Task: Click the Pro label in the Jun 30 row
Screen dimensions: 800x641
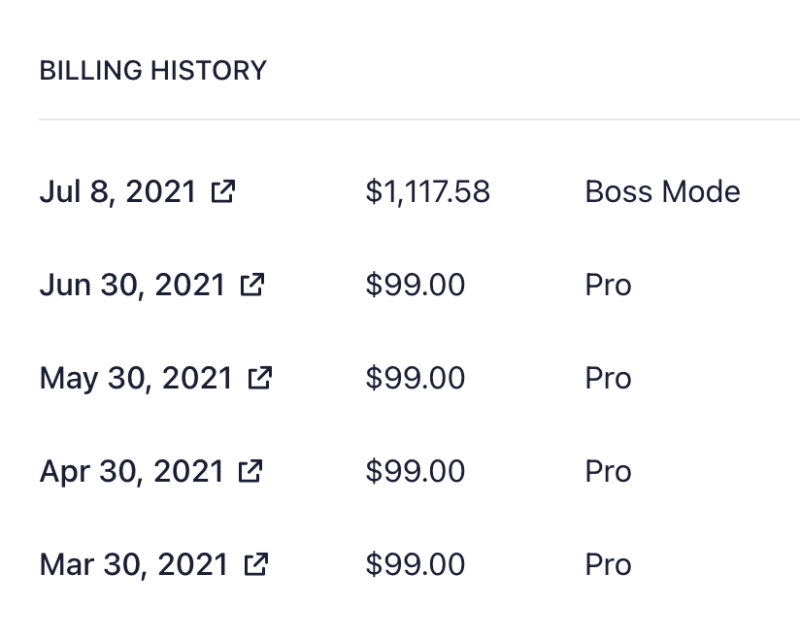Action: (x=608, y=285)
